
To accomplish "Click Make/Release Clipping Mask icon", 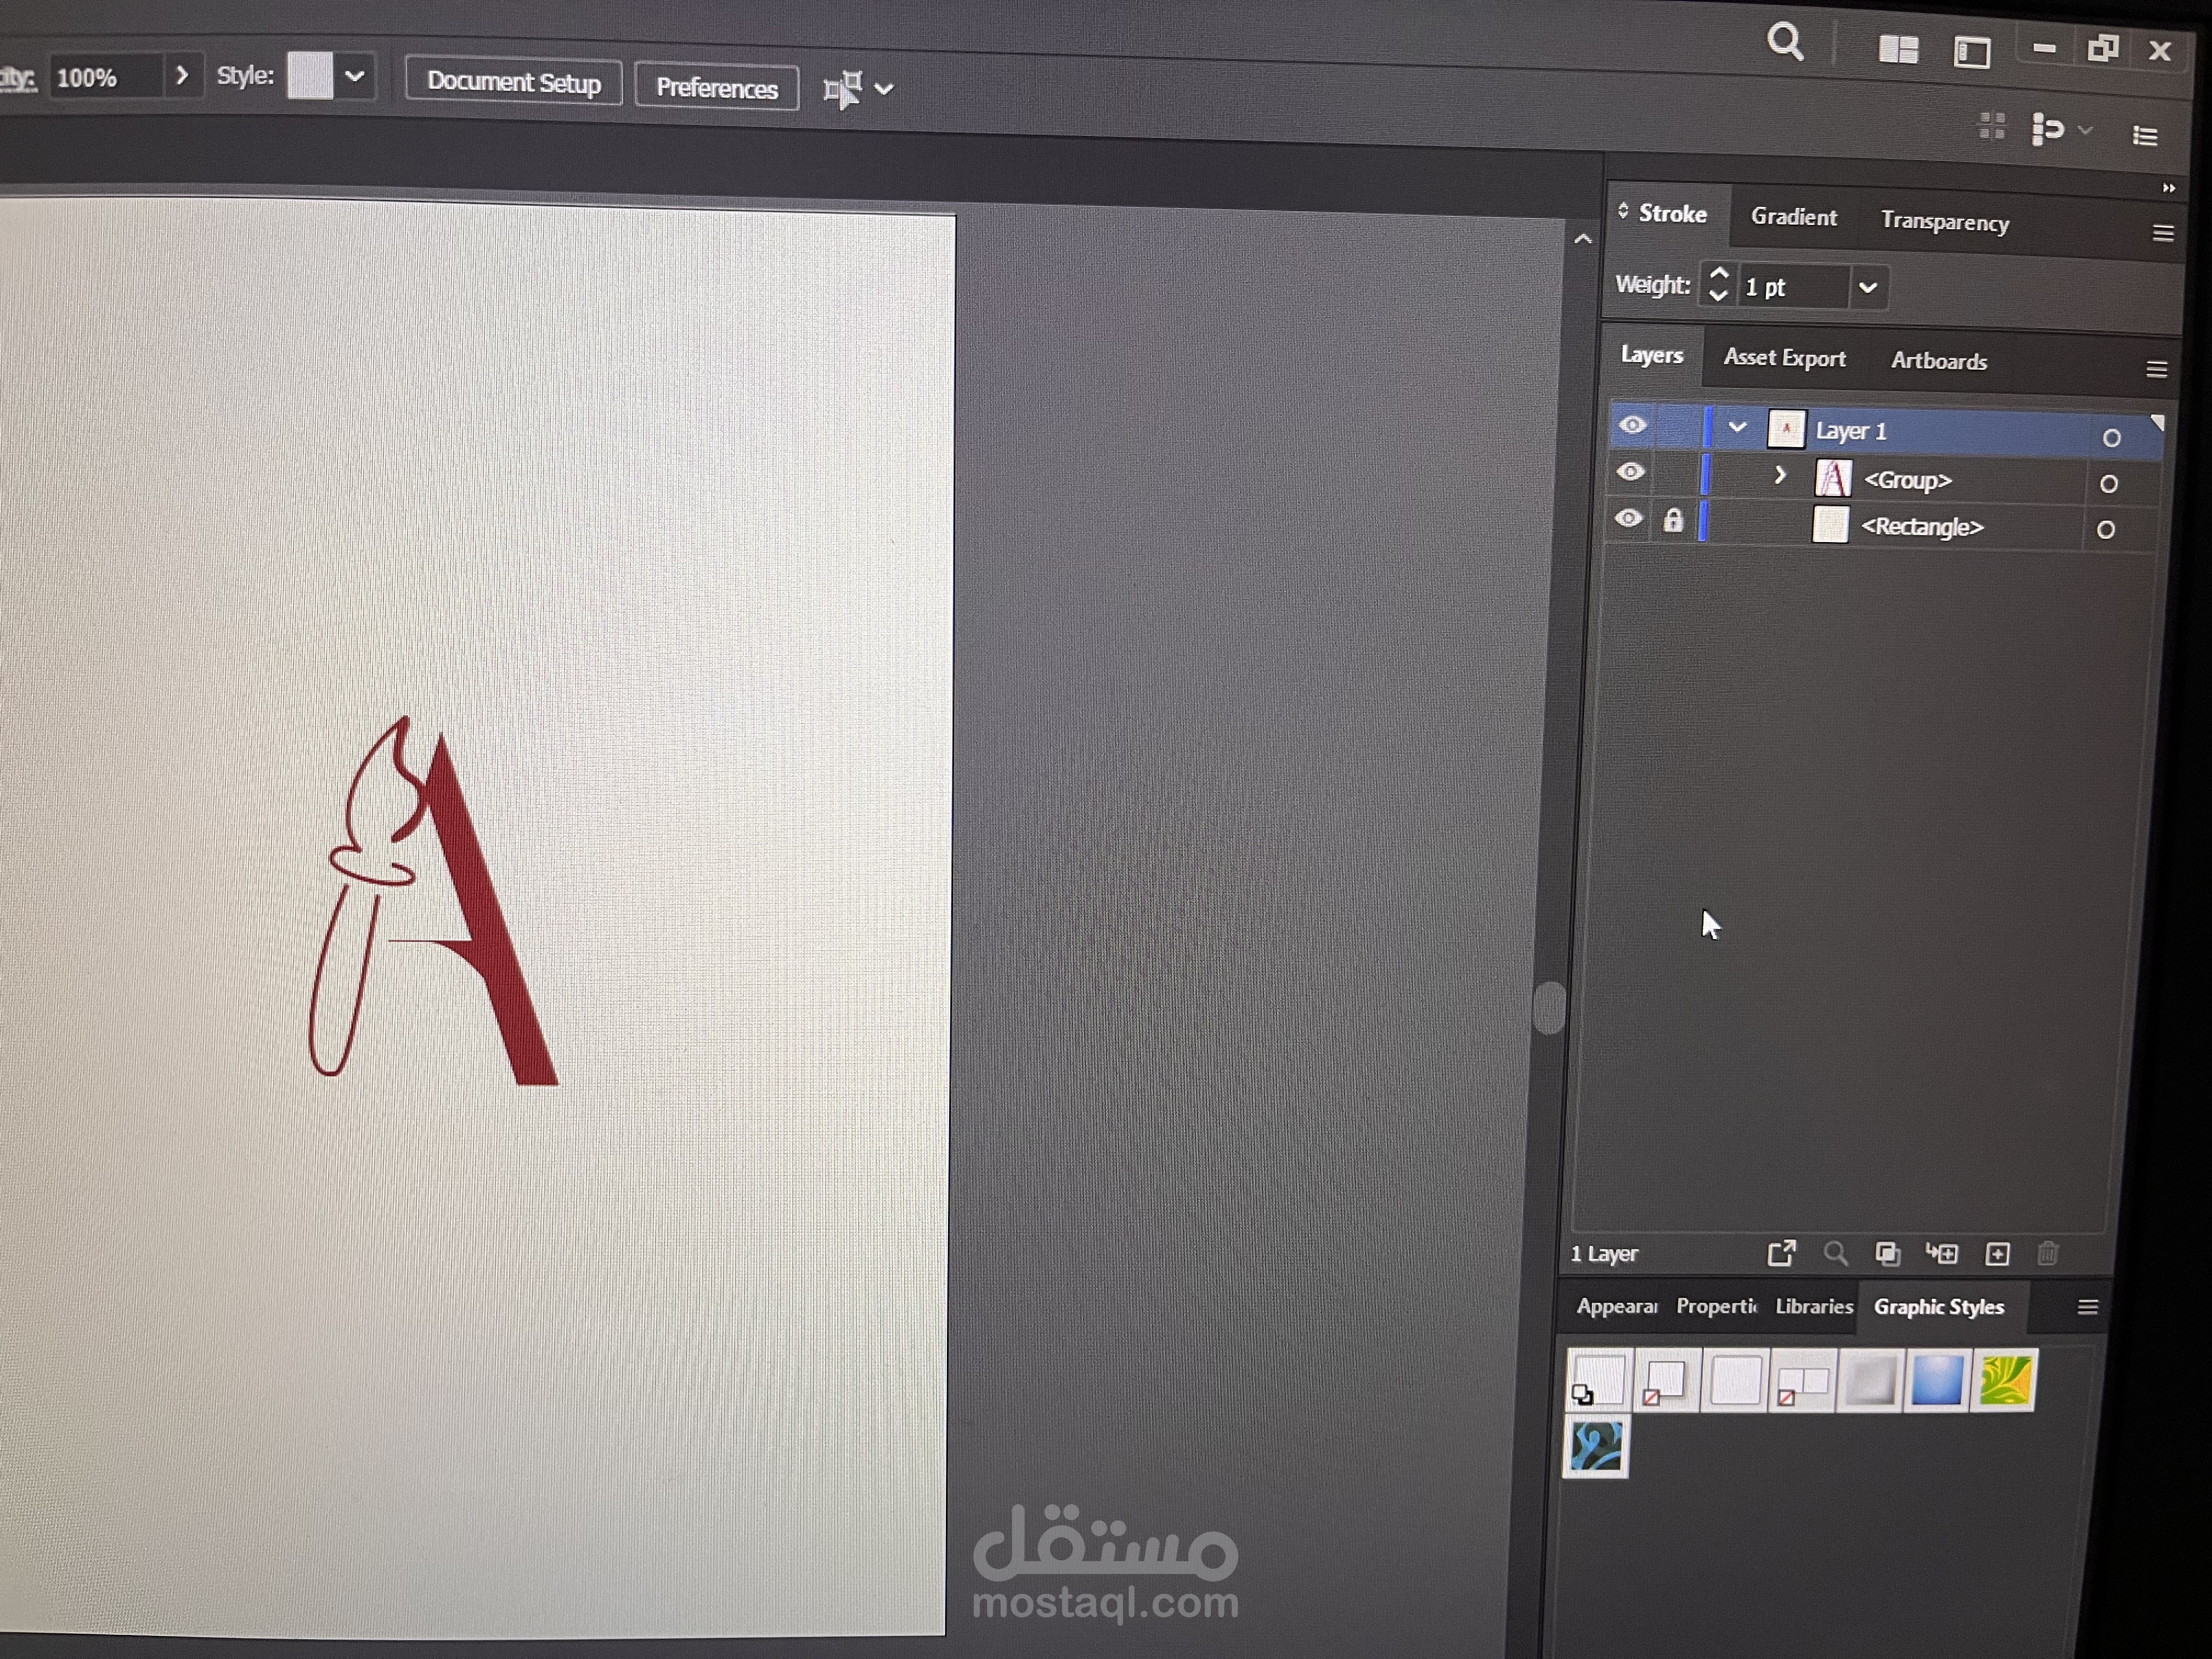I will [x=1887, y=1254].
